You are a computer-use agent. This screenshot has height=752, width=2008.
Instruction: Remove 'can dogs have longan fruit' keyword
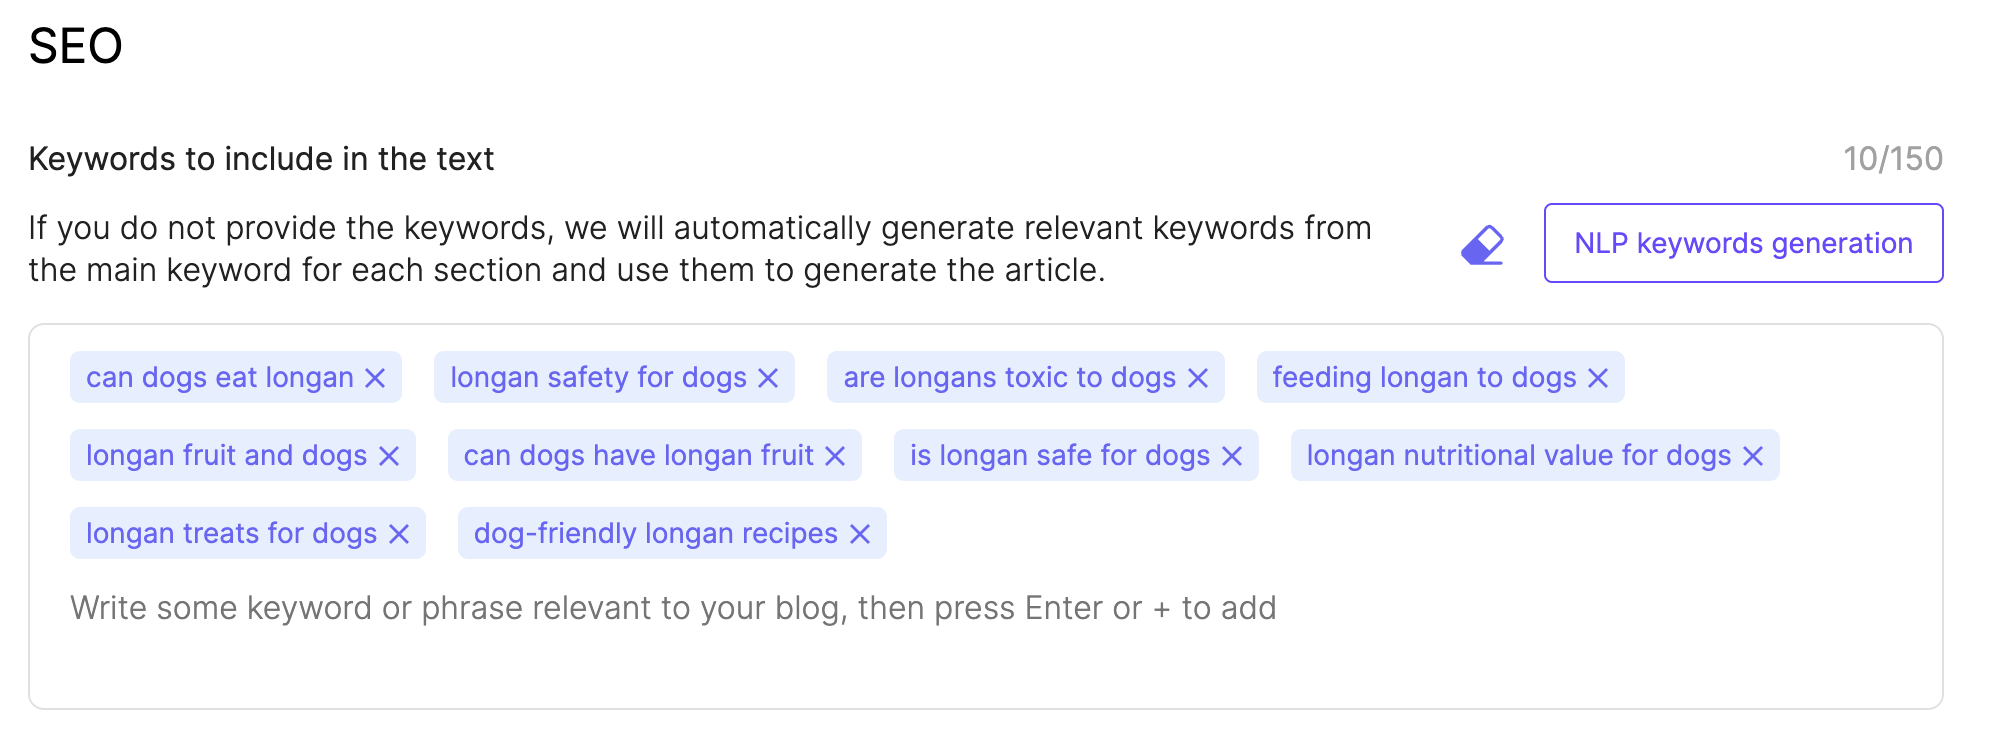[835, 456]
